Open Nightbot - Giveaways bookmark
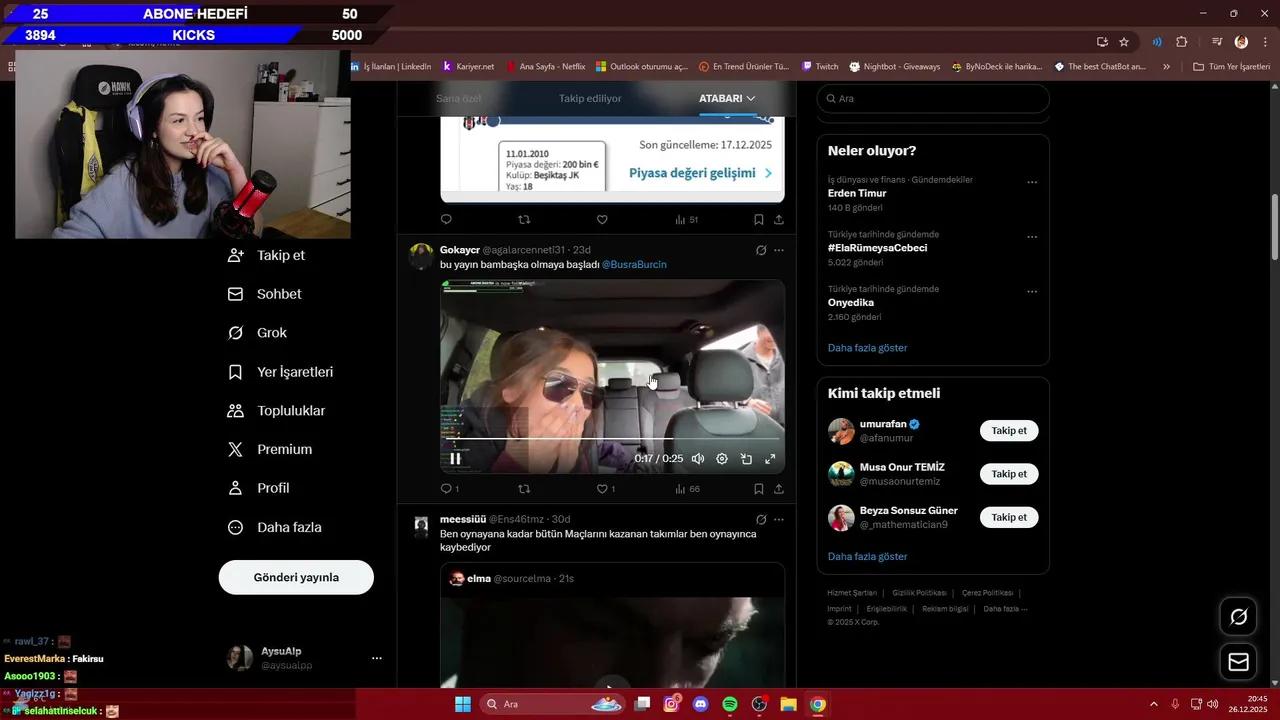 coord(895,67)
